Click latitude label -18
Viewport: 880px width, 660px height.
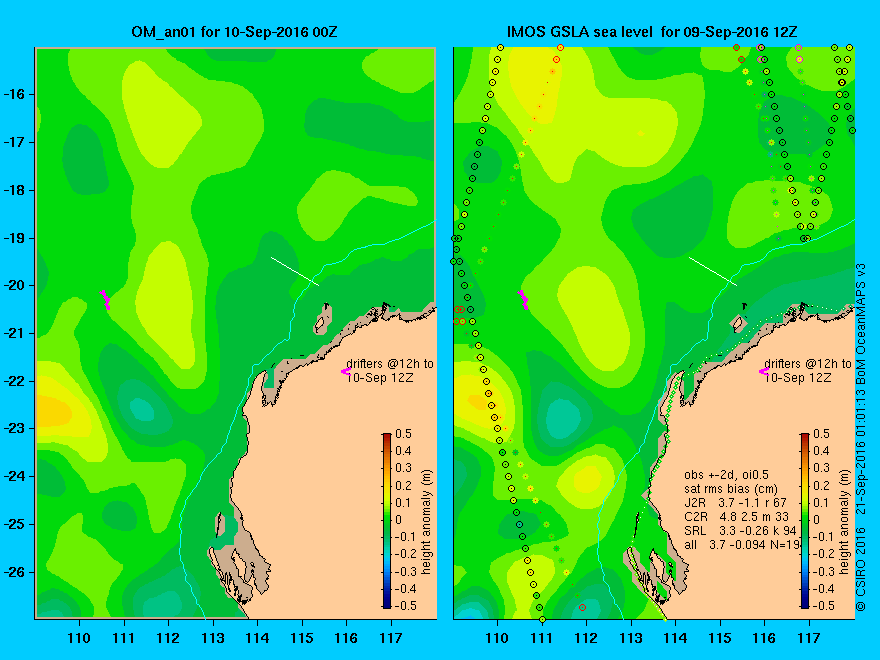coord(15,190)
